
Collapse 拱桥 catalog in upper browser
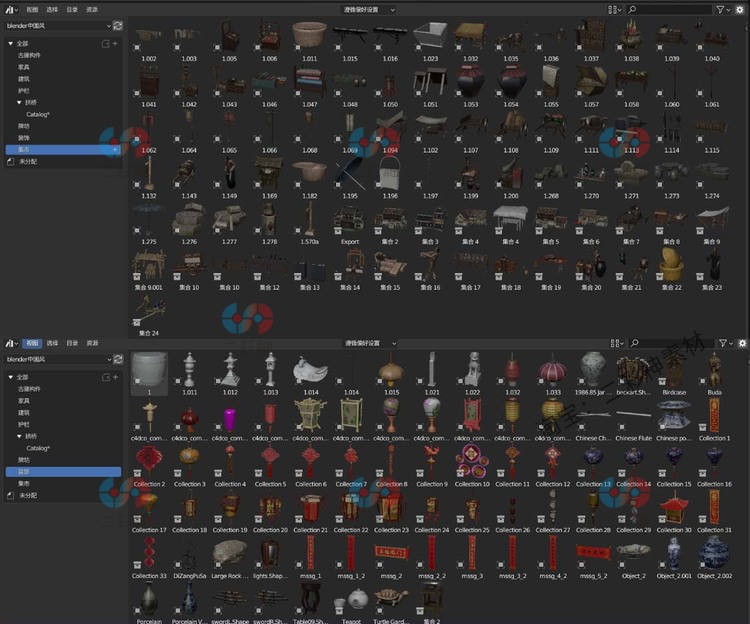point(19,102)
